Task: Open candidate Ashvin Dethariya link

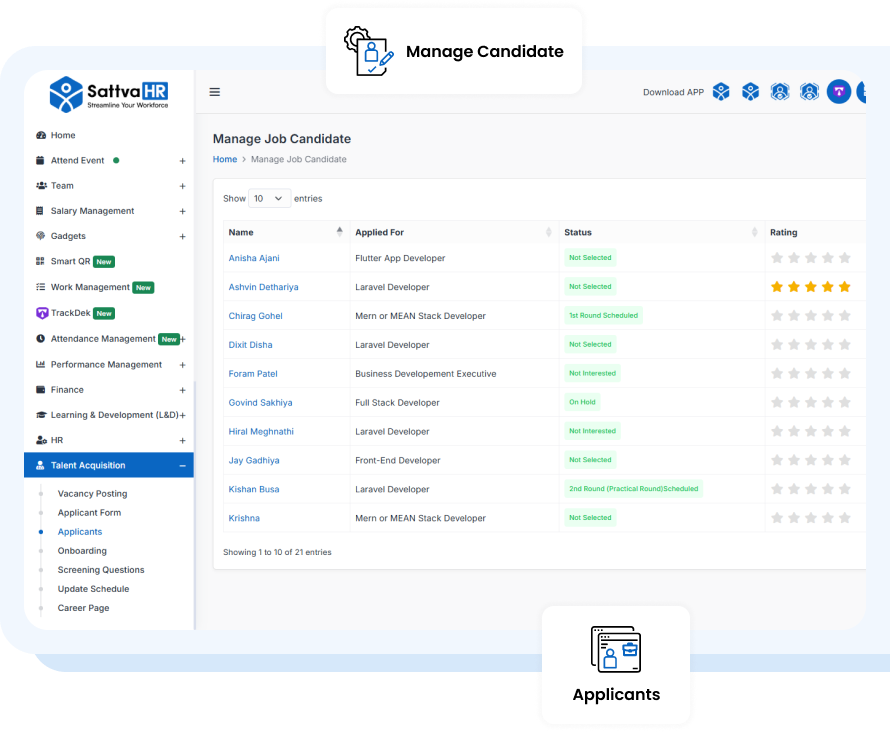Action: tap(263, 287)
